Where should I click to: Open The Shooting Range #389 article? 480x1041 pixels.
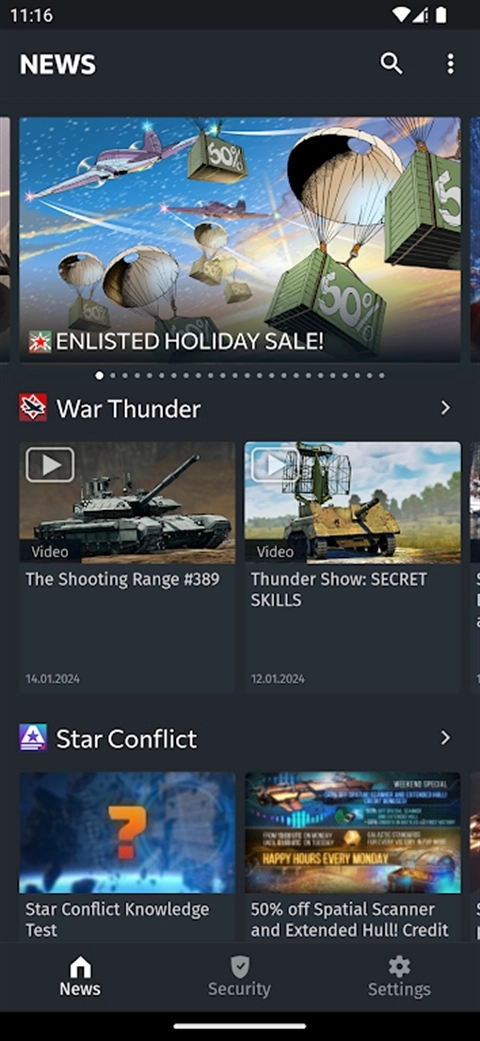point(122,580)
